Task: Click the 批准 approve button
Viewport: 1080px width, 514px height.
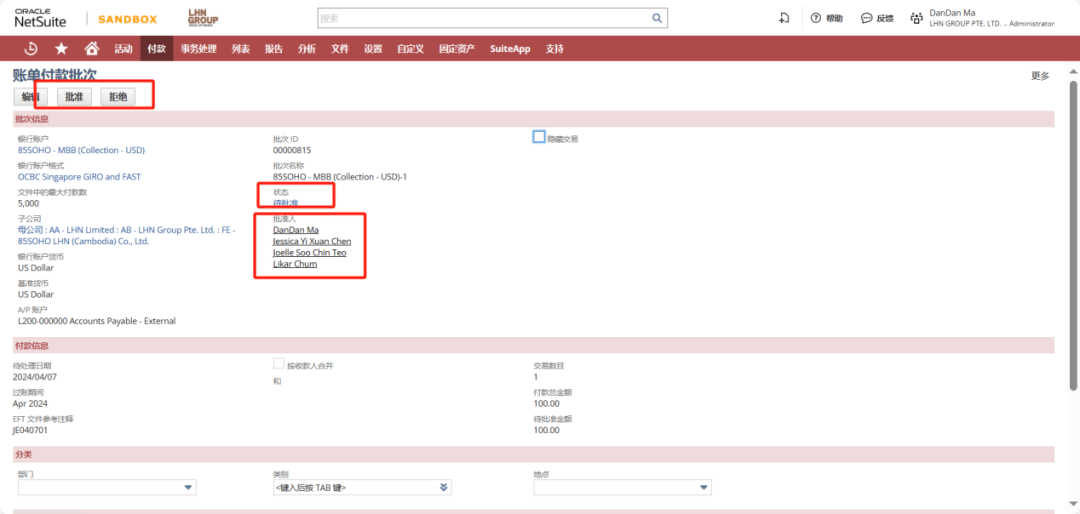Action: pyautogui.click(x=74, y=97)
